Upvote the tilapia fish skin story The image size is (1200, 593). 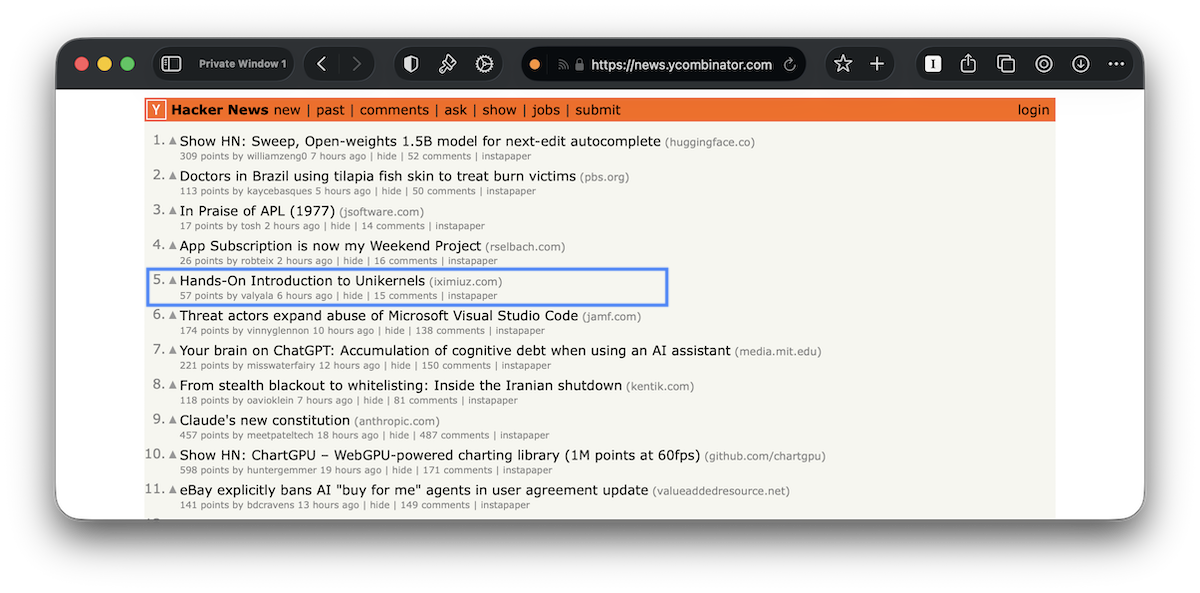tap(171, 174)
